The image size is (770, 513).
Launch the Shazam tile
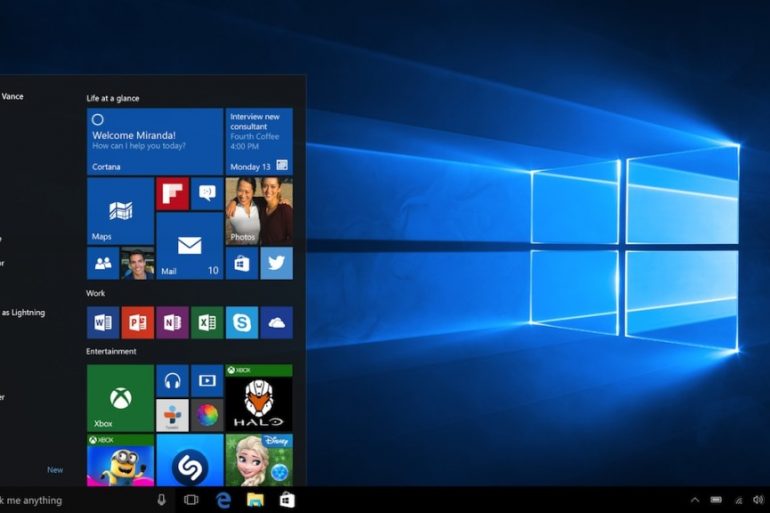tap(189, 465)
